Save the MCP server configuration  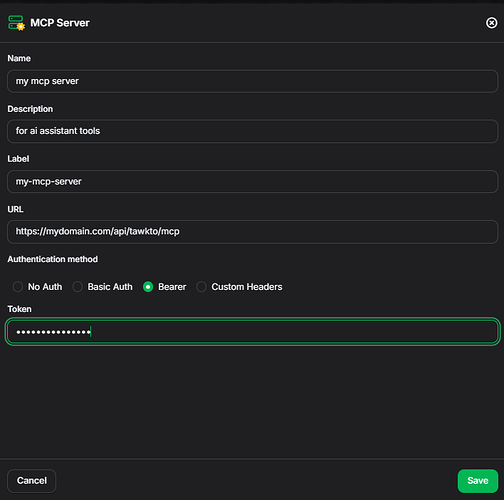click(x=478, y=481)
